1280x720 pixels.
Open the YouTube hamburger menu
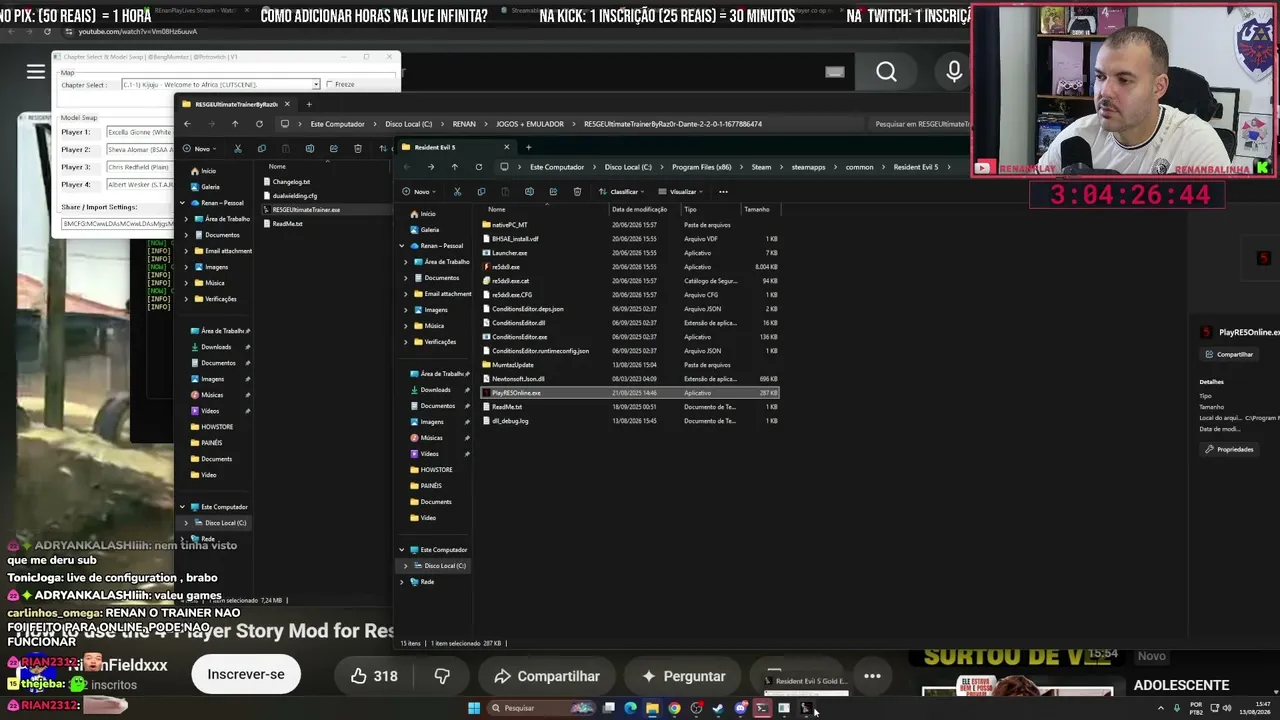pos(36,71)
